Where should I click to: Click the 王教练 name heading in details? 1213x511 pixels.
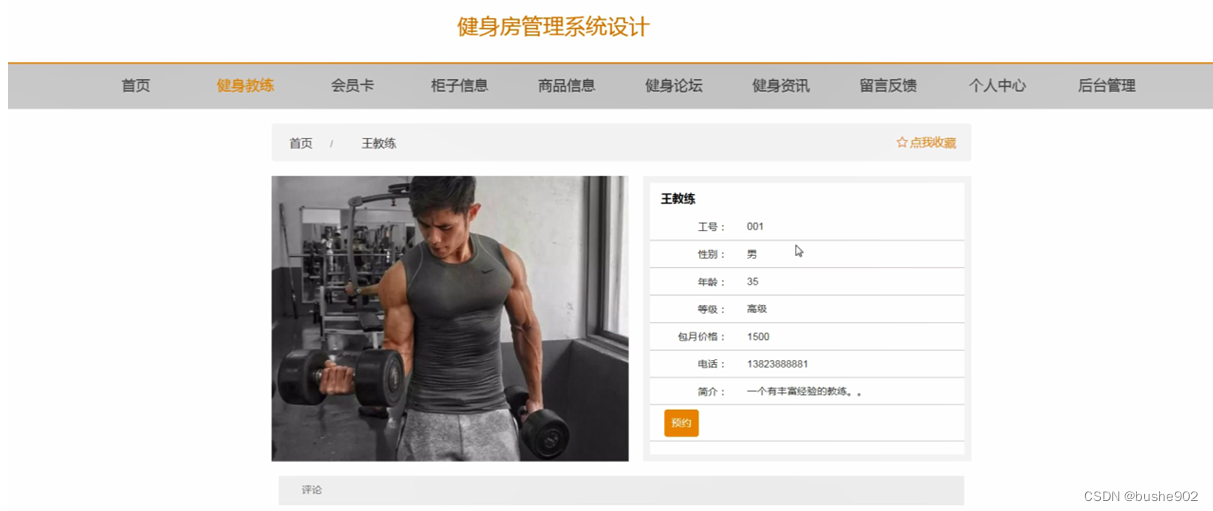tap(678, 199)
